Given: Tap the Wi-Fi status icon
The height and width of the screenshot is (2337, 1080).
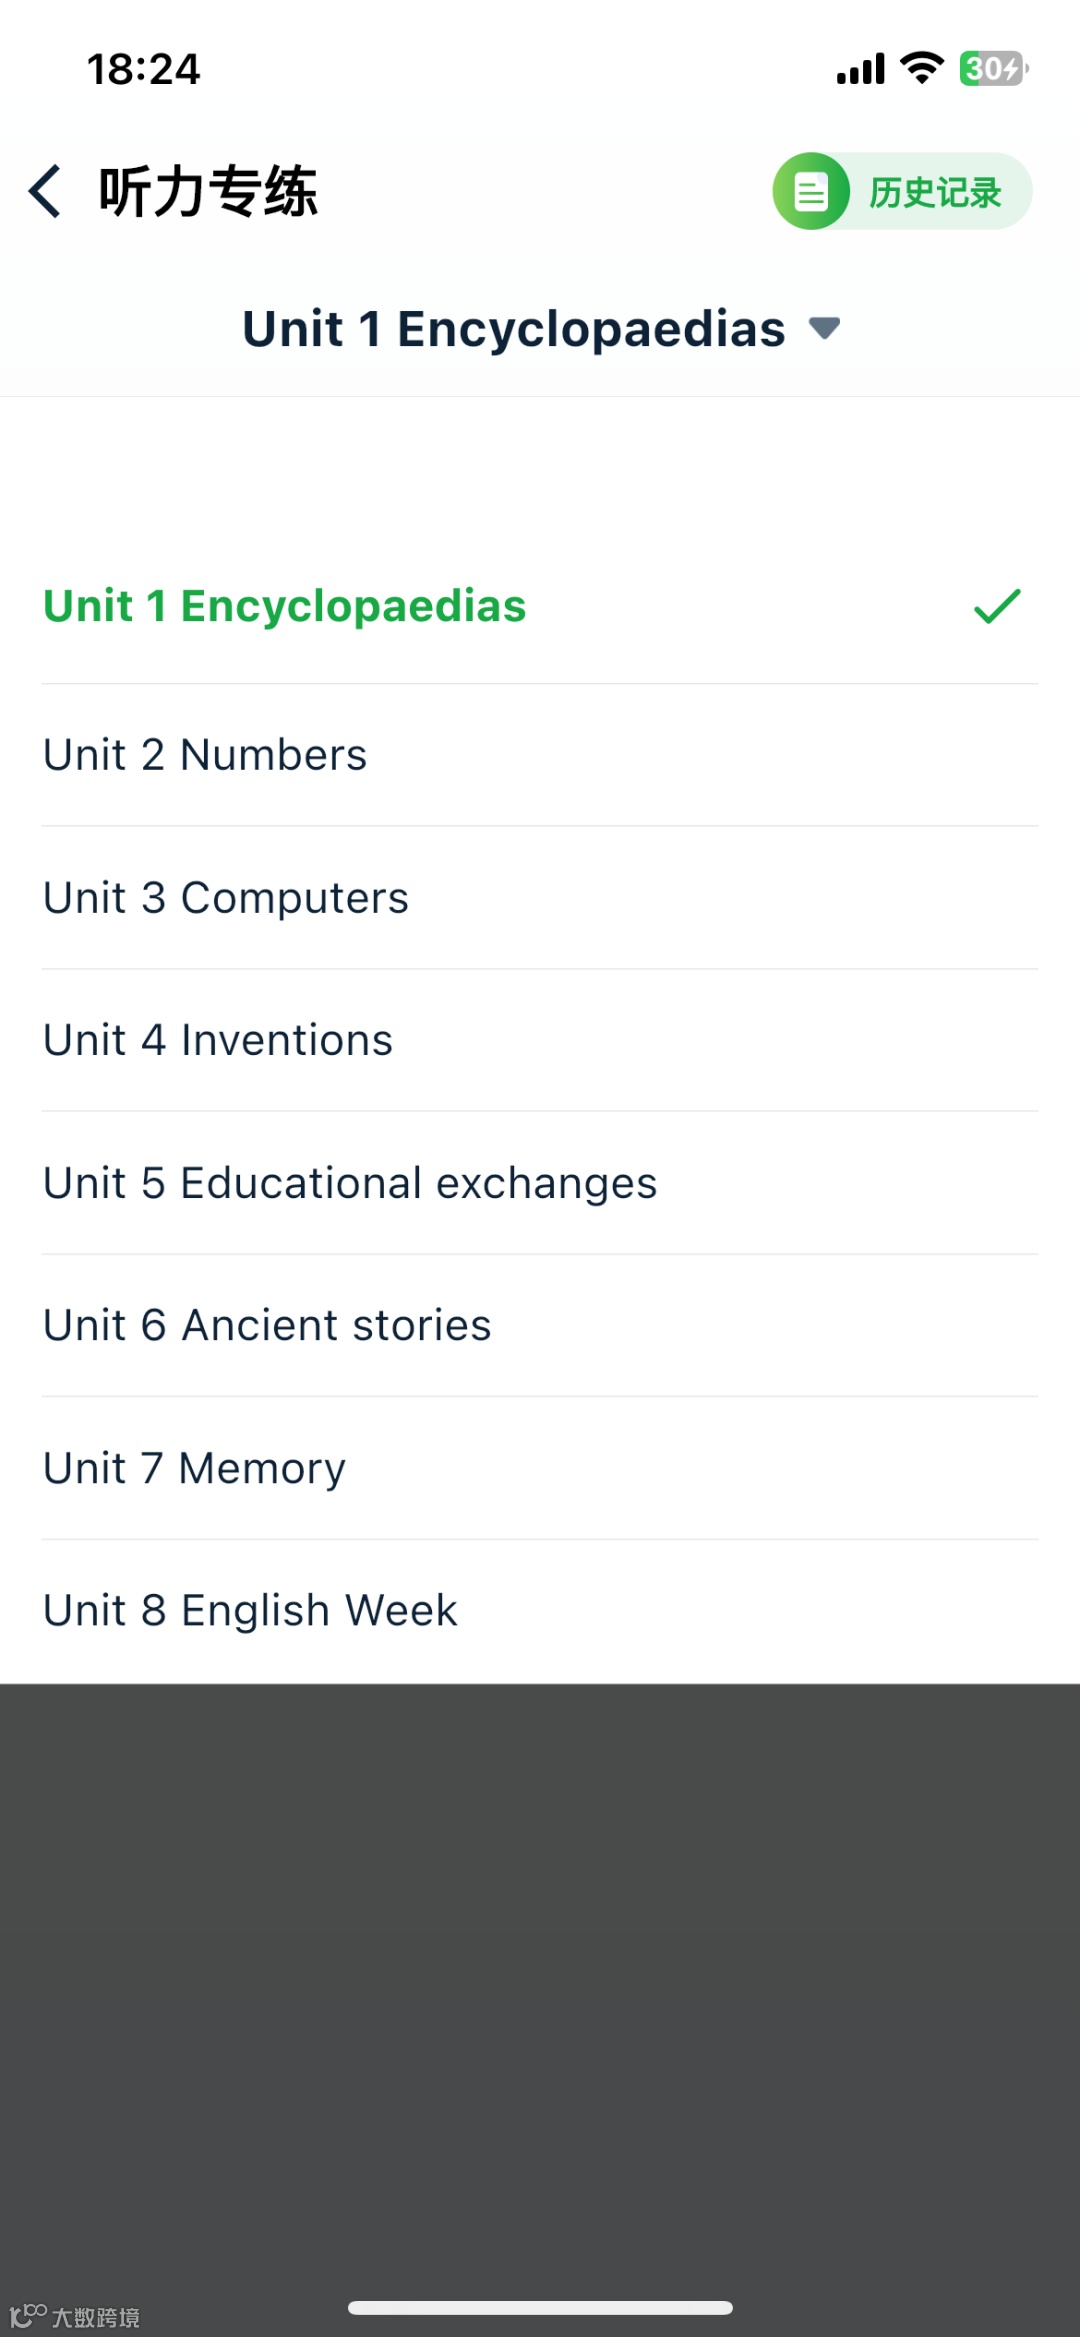Looking at the screenshot, I should 921,68.
